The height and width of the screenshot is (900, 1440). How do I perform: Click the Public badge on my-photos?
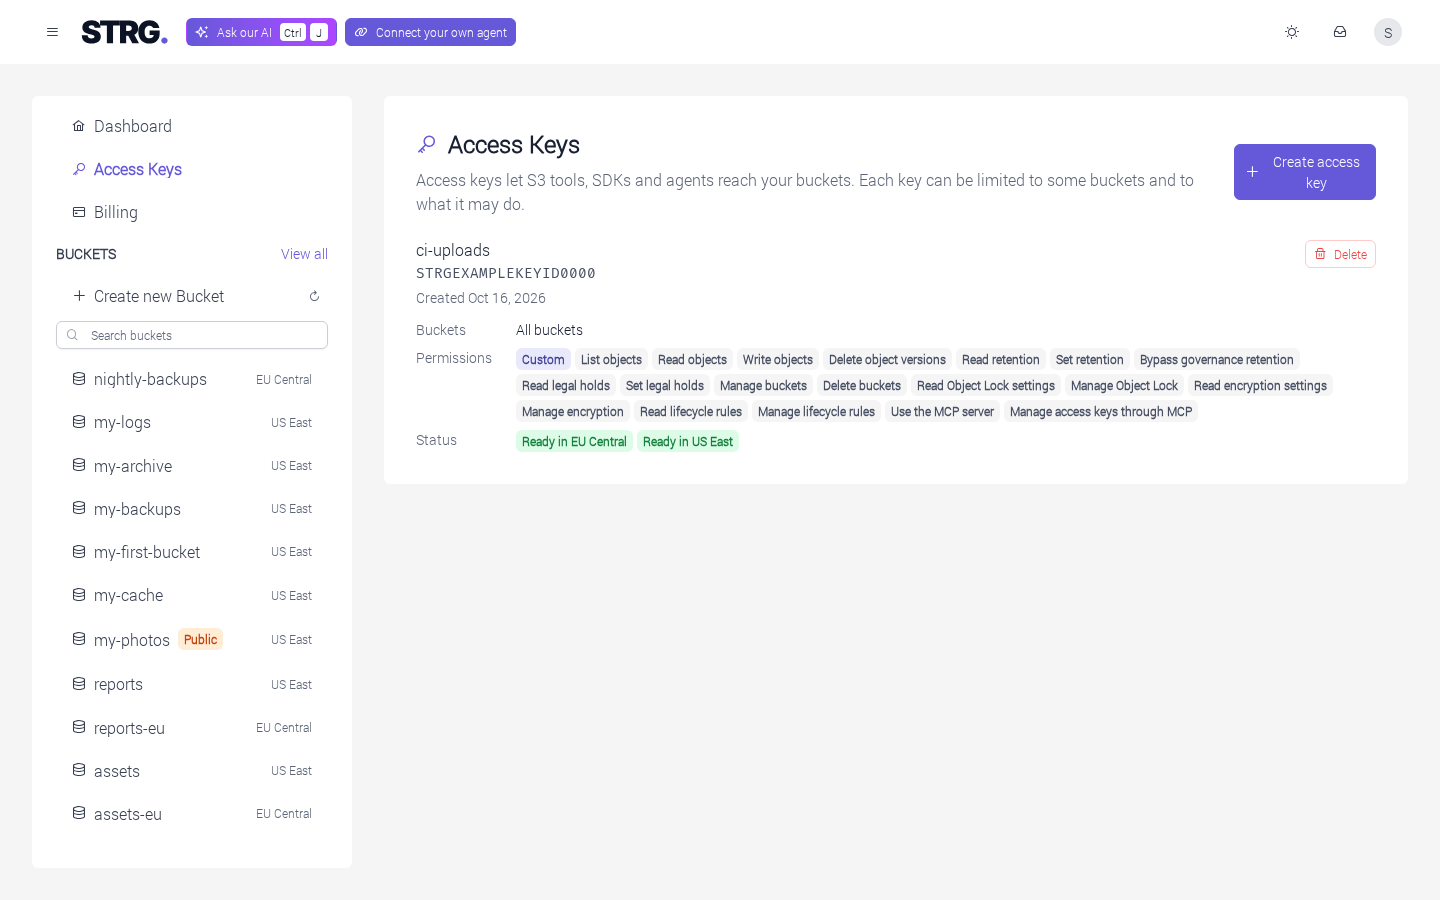pyautogui.click(x=200, y=639)
